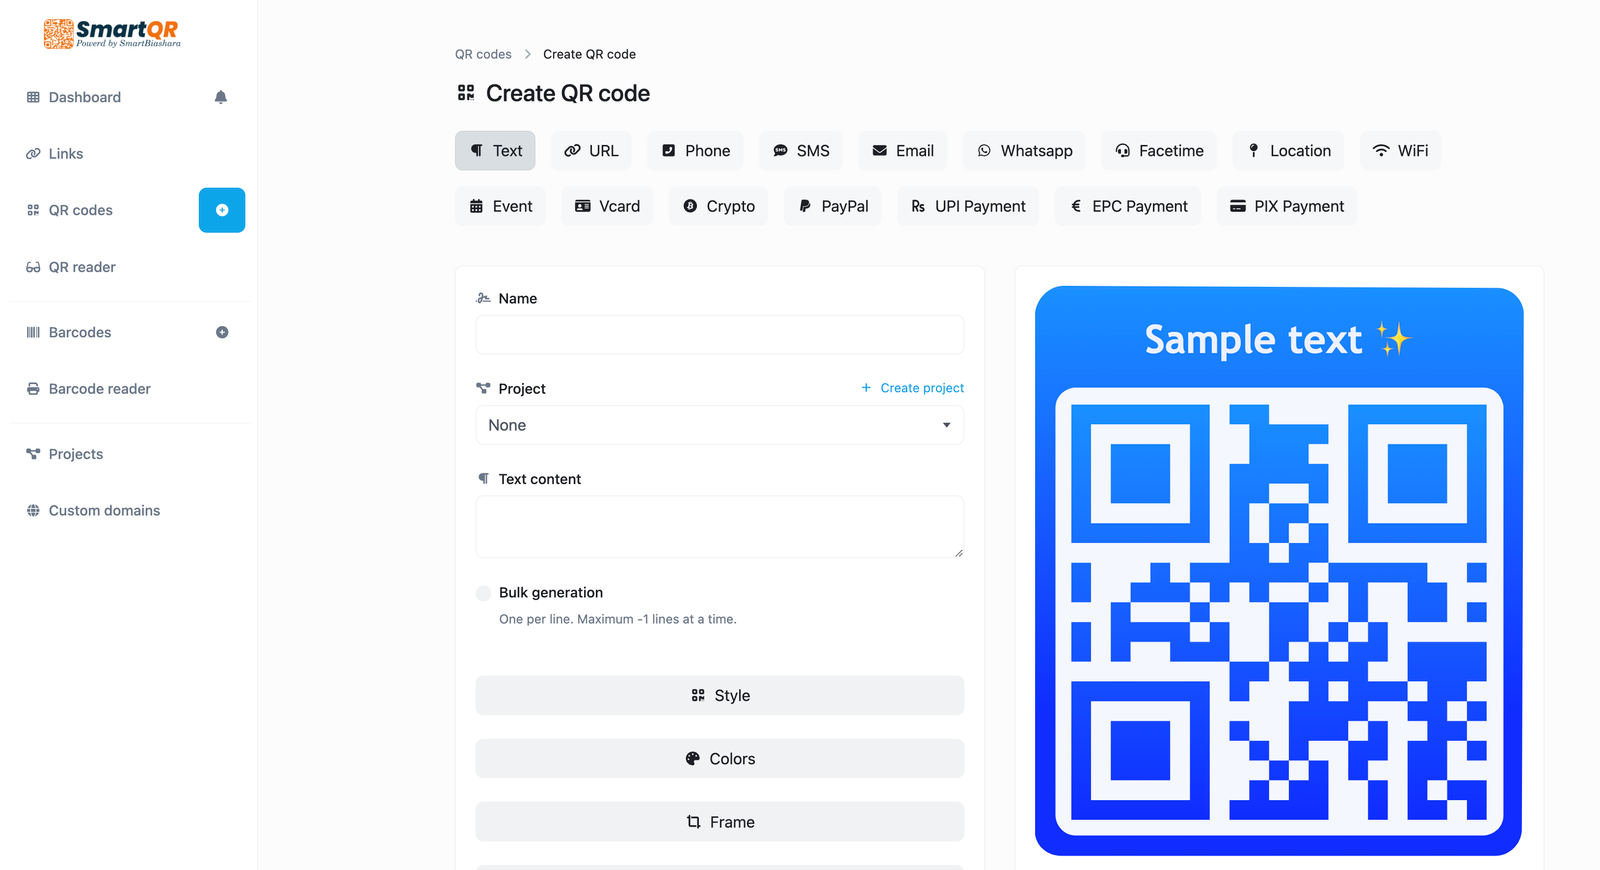Screen dimensions: 1600x870
Task: Click the SmartQR logo
Action: pos(112,33)
